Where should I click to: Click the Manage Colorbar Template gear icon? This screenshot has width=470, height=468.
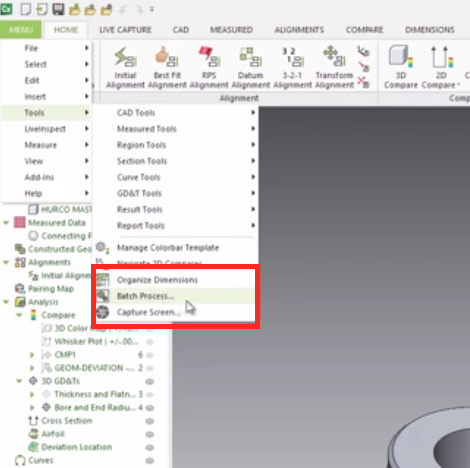(x=102, y=248)
